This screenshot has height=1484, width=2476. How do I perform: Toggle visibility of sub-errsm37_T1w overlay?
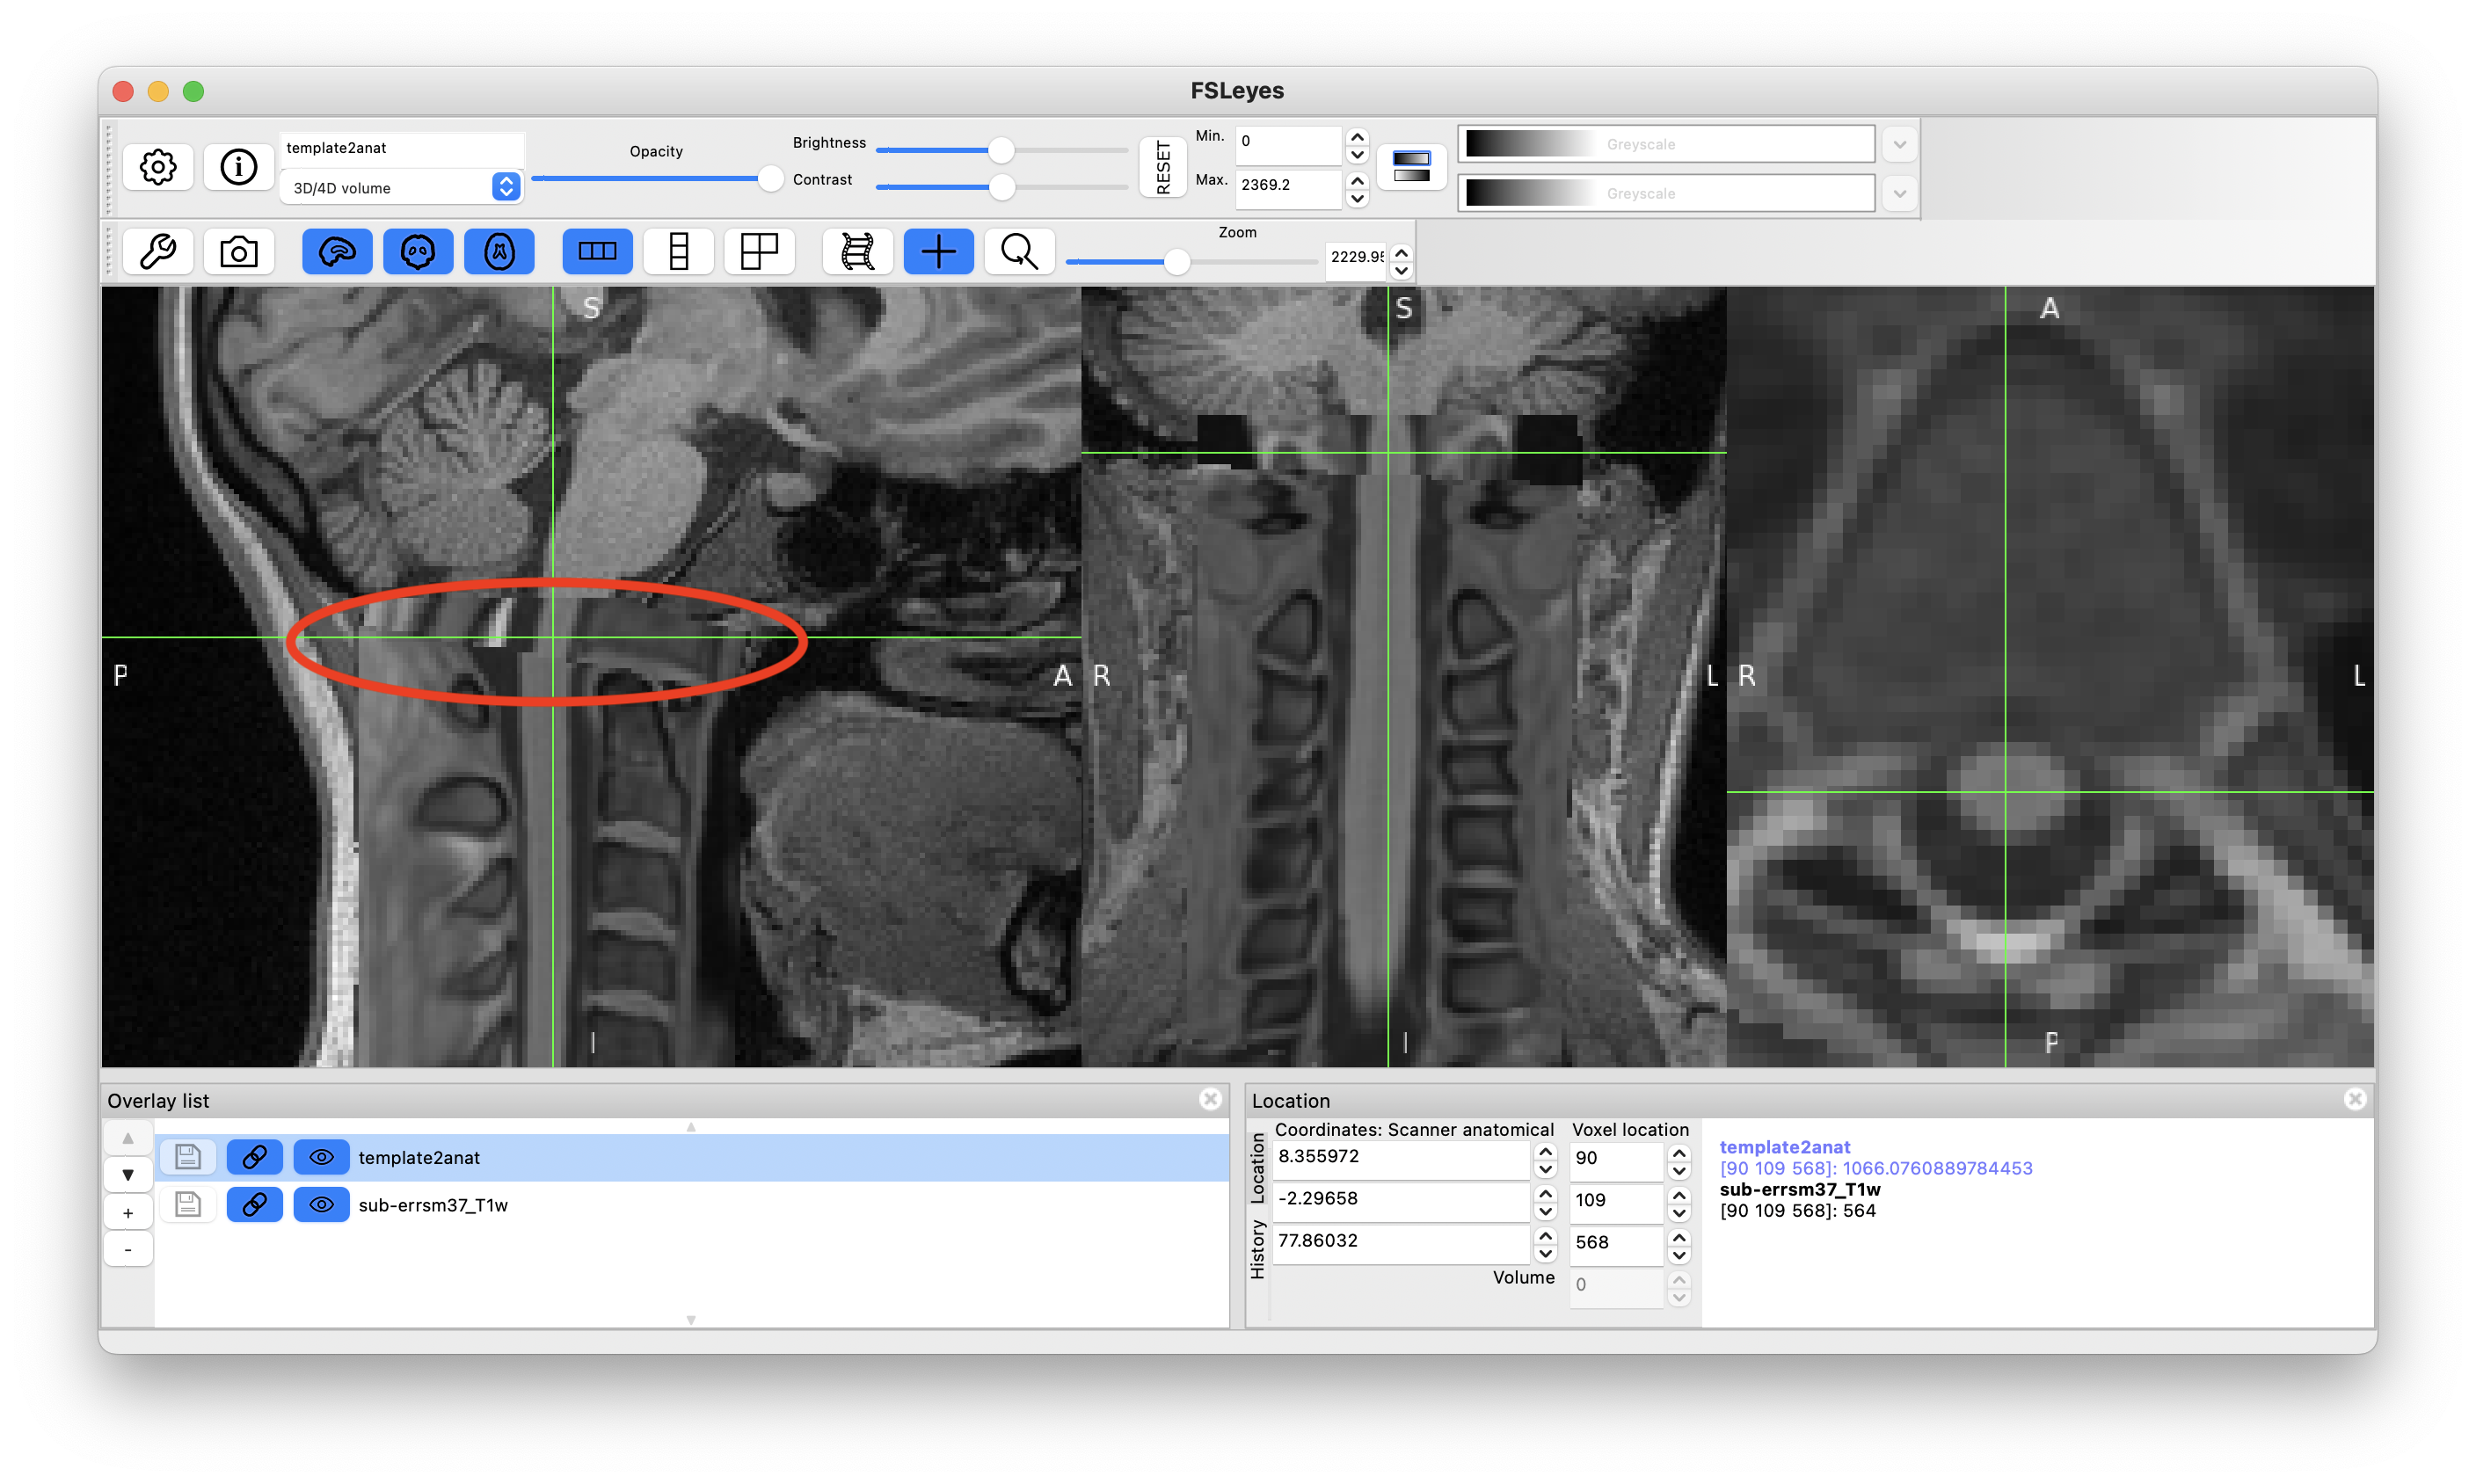coord(321,1205)
